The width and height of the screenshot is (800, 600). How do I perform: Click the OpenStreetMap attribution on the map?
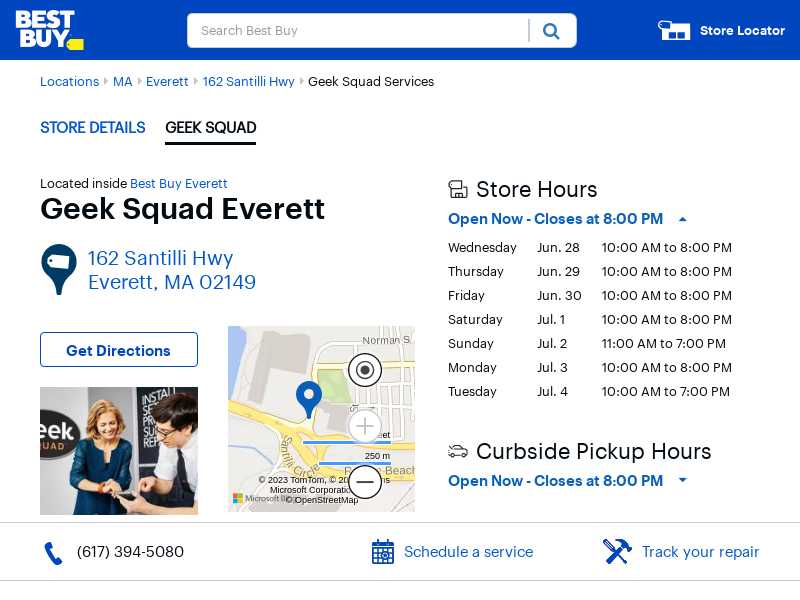[322, 500]
